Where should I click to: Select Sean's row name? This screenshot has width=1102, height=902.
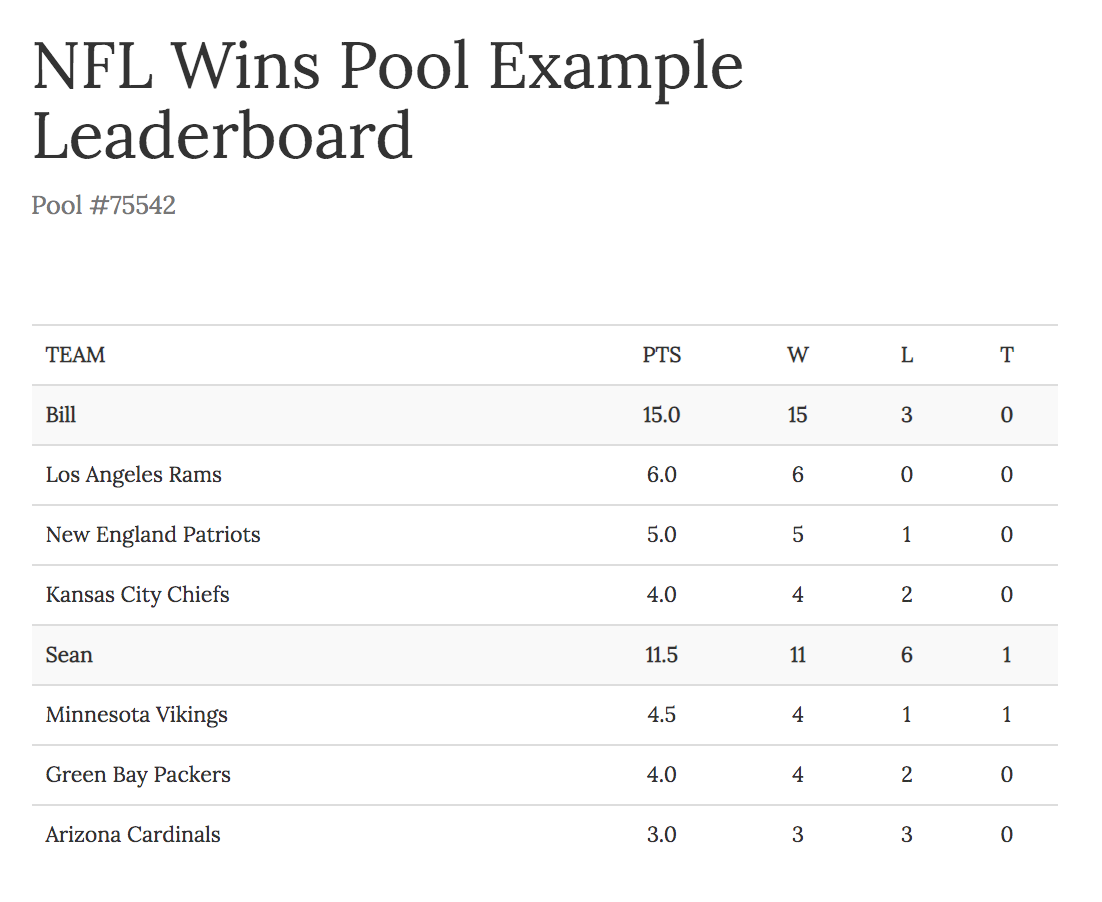click(x=69, y=655)
